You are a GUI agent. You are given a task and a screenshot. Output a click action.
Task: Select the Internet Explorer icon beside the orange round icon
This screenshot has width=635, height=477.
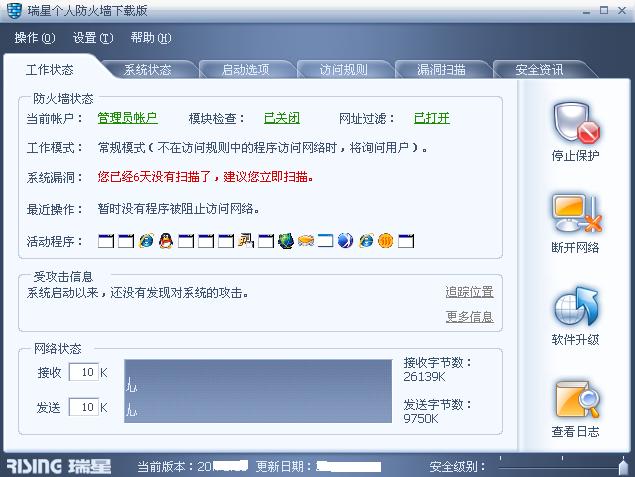click(366, 241)
